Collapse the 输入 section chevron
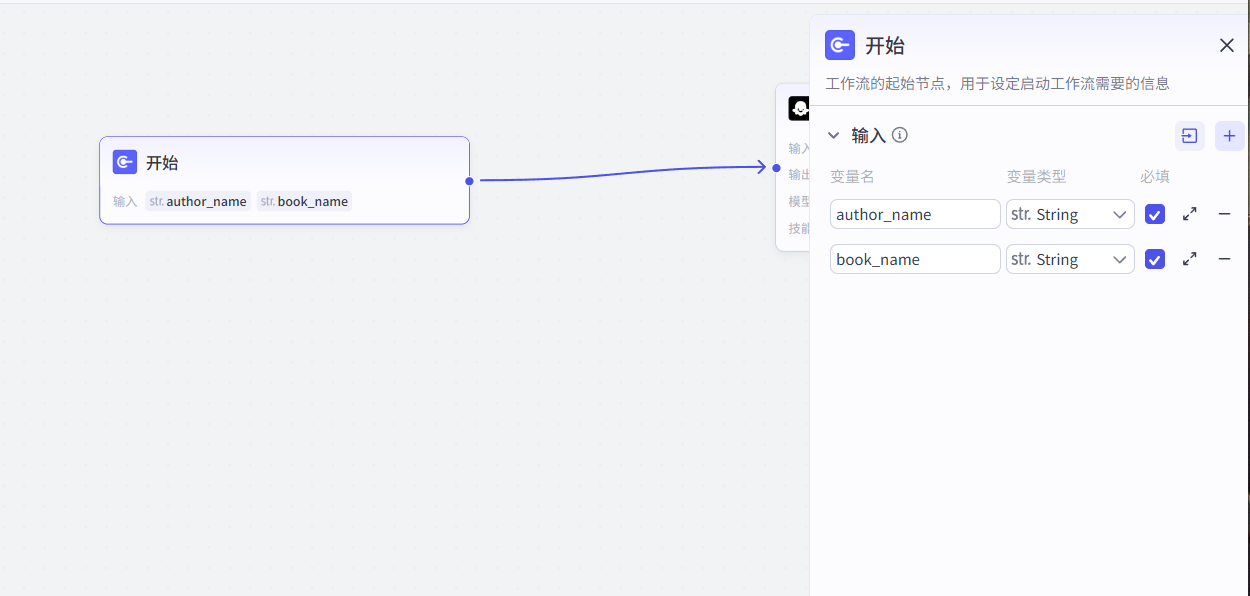 [833, 135]
